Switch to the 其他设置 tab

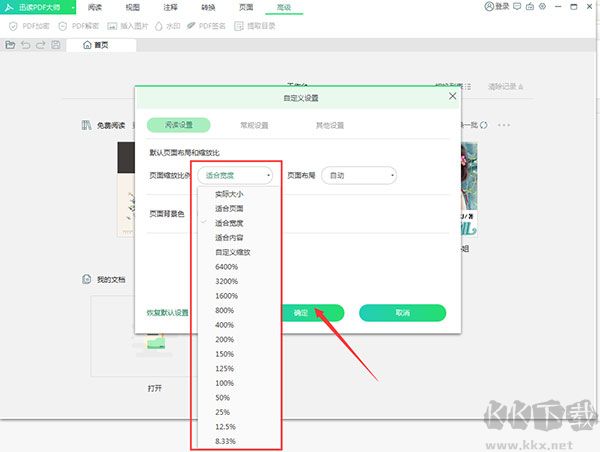coord(330,126)
